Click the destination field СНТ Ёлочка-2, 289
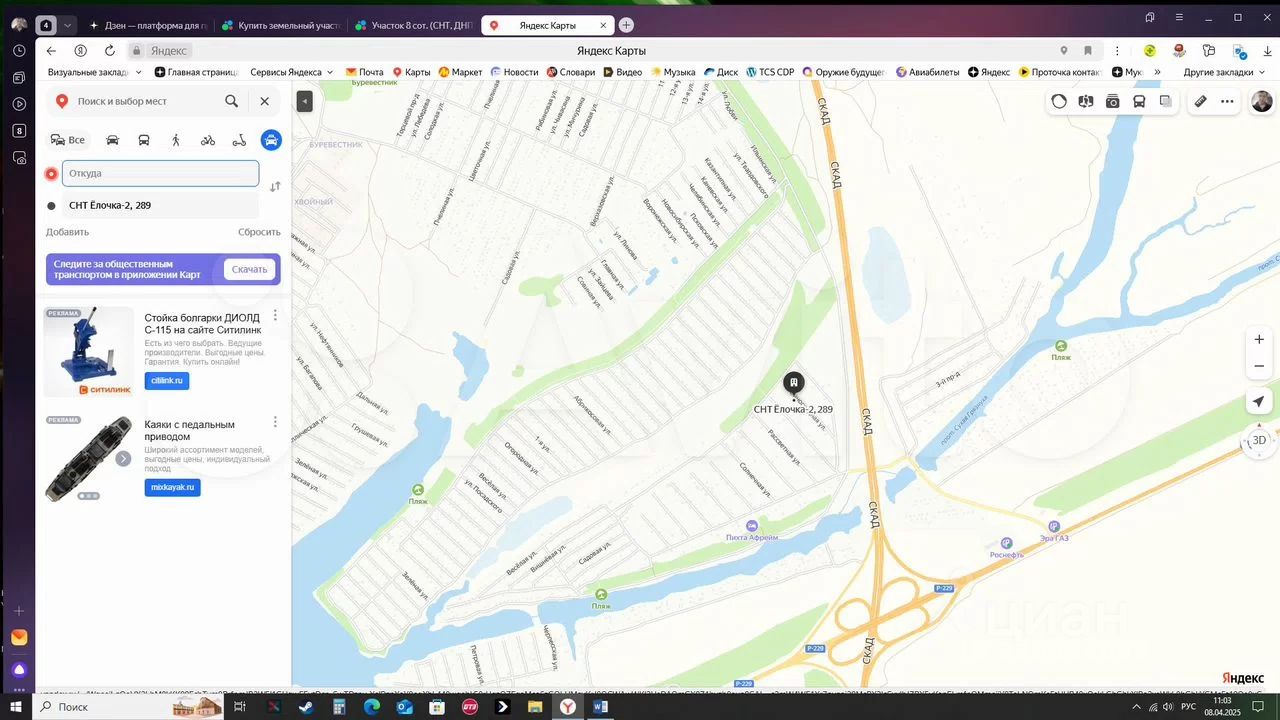The image size is (1280, 720). (160, 205)
